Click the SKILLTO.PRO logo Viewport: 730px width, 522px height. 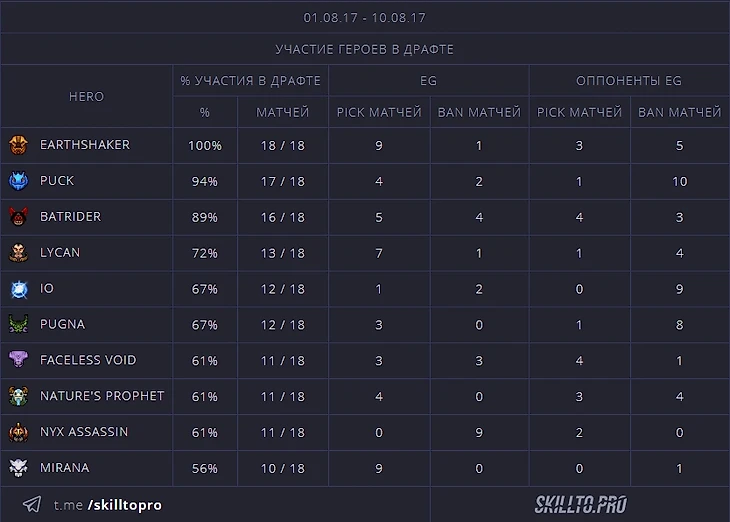[580, 505]
